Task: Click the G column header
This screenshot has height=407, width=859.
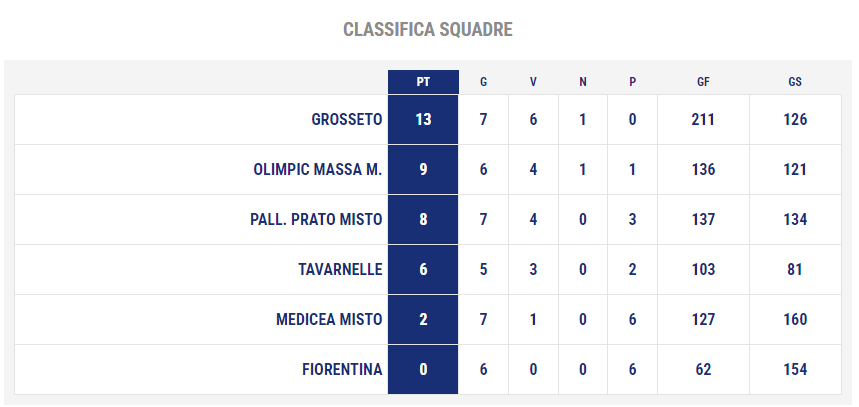Action: coord(483,82)
